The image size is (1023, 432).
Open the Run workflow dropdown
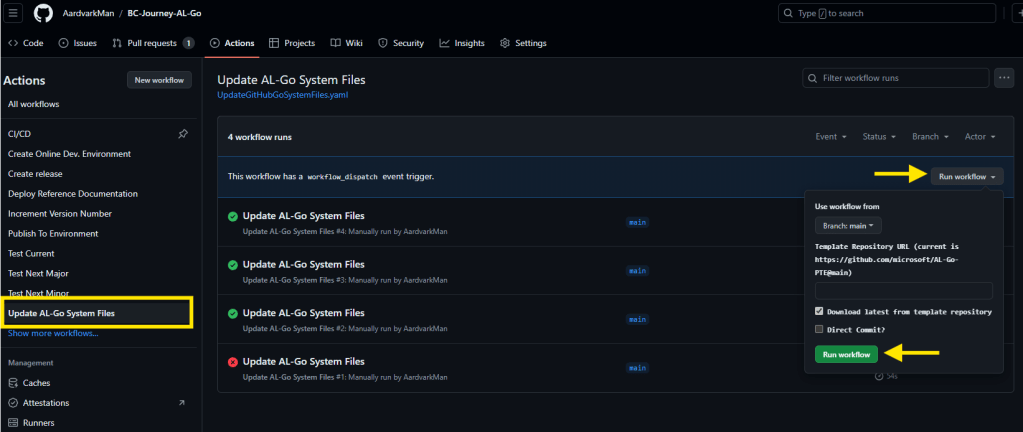[966, 176]
